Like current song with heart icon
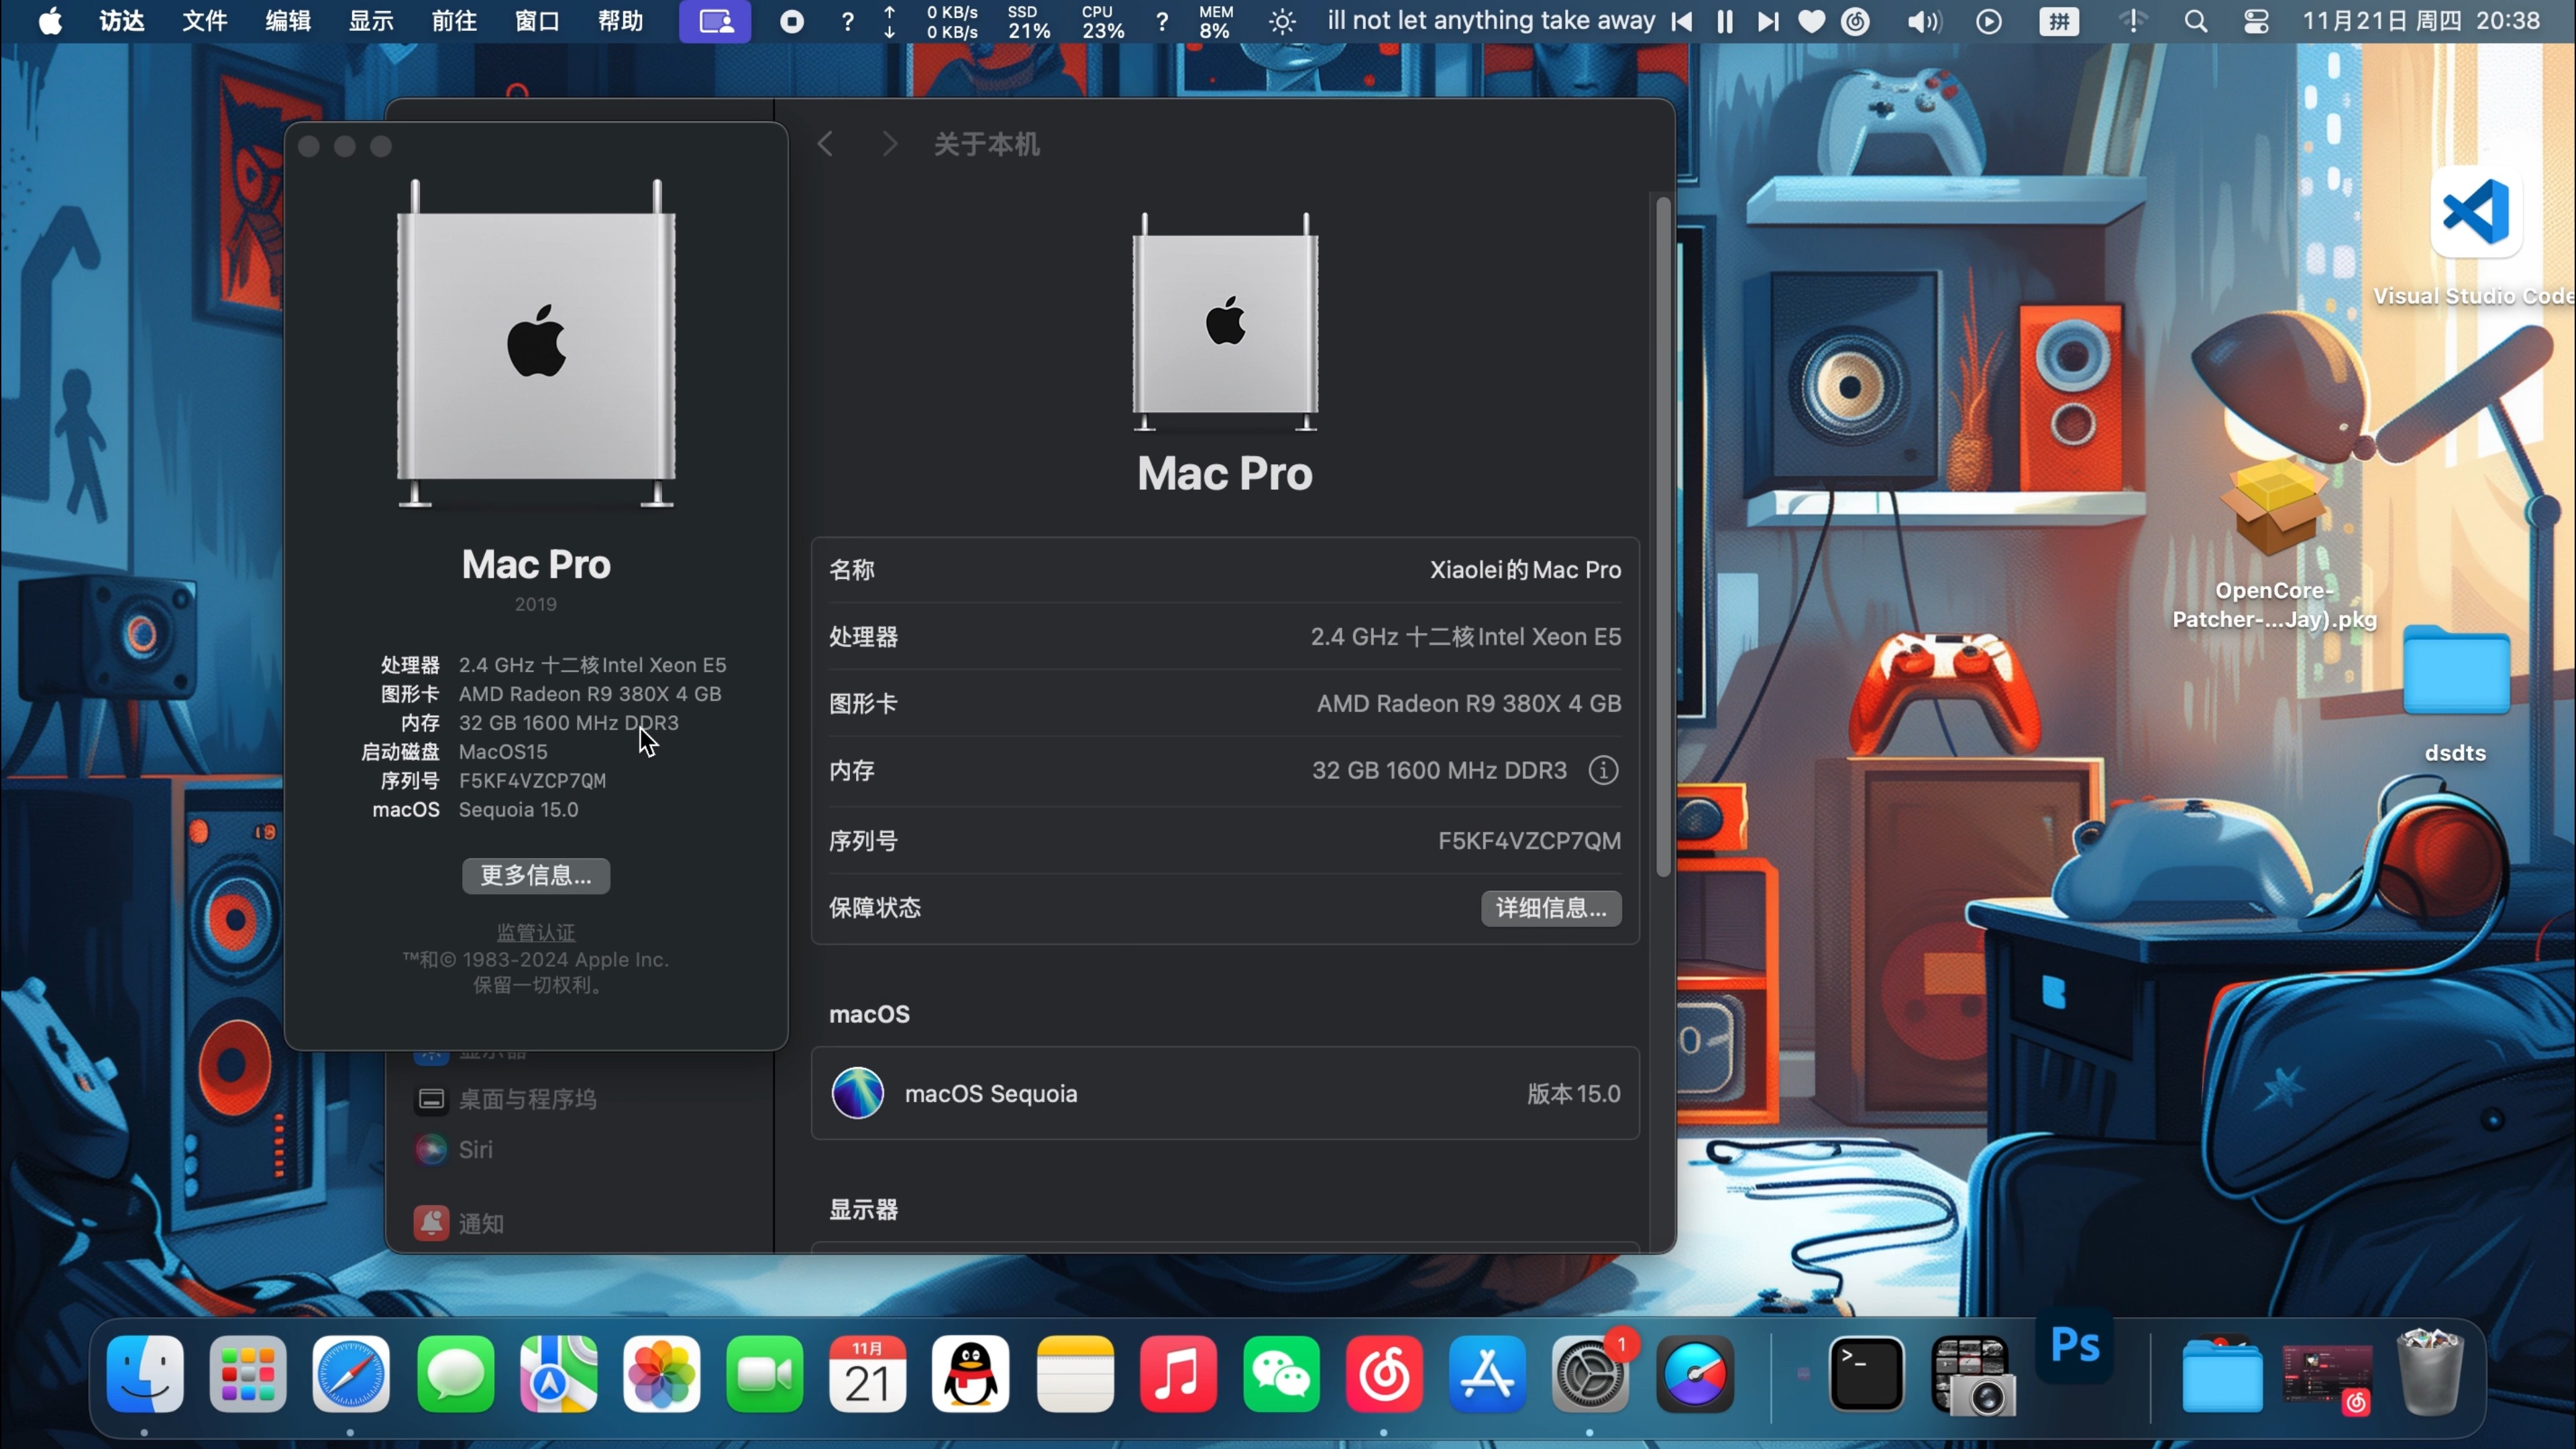 [1811, 21]
